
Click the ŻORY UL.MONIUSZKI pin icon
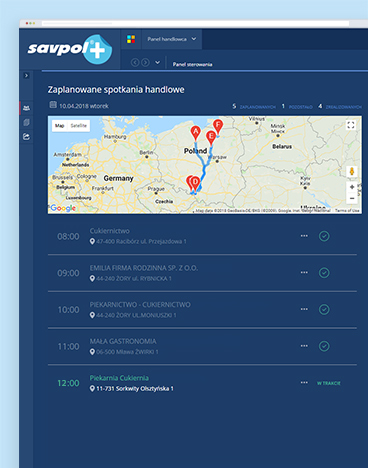tap(92, 315)
